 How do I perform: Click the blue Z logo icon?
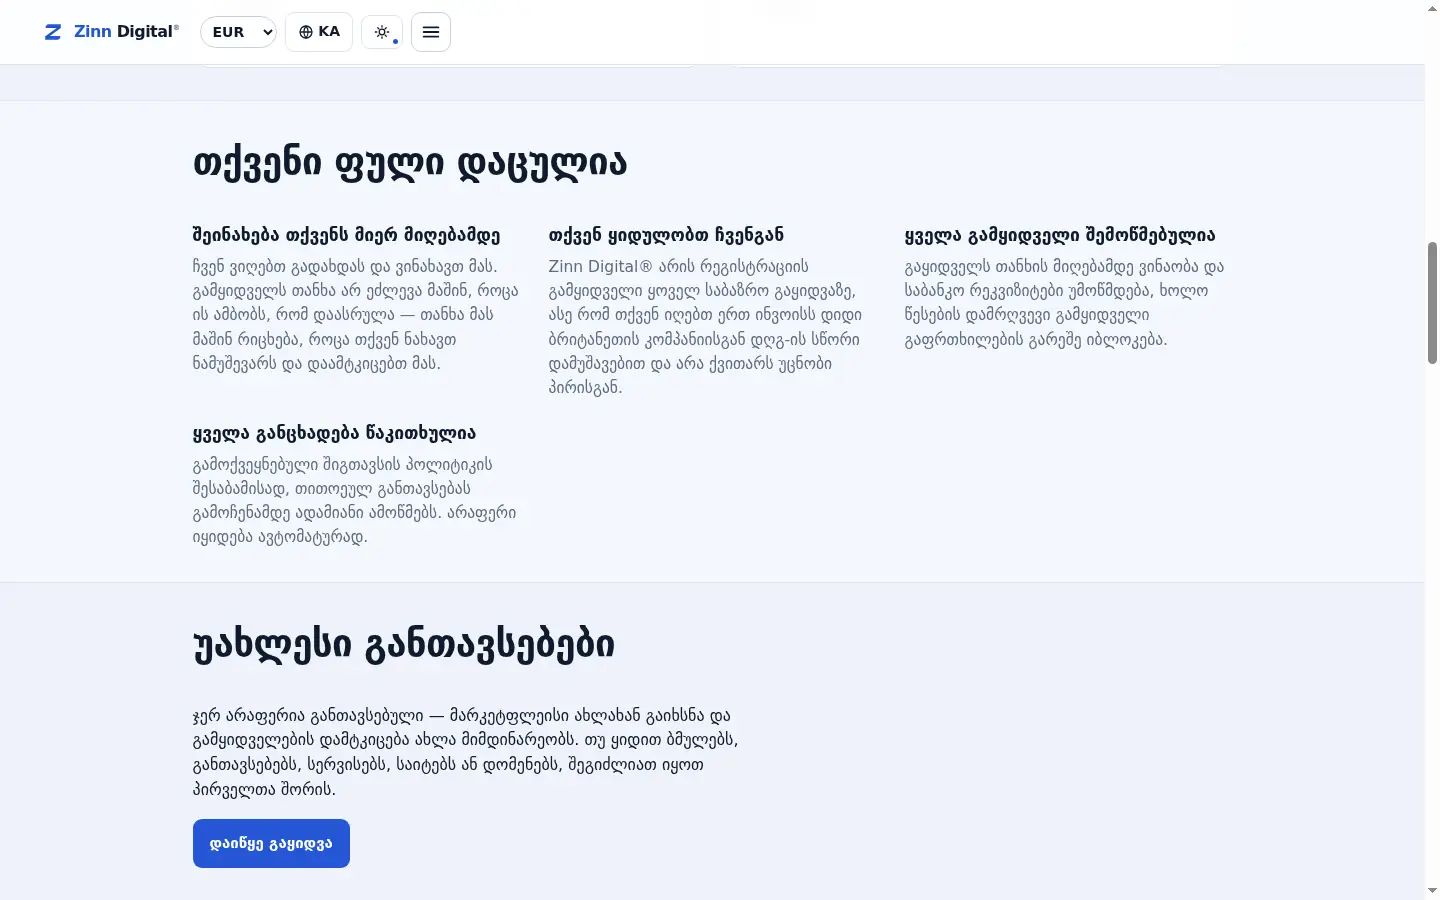click(53, 32)
